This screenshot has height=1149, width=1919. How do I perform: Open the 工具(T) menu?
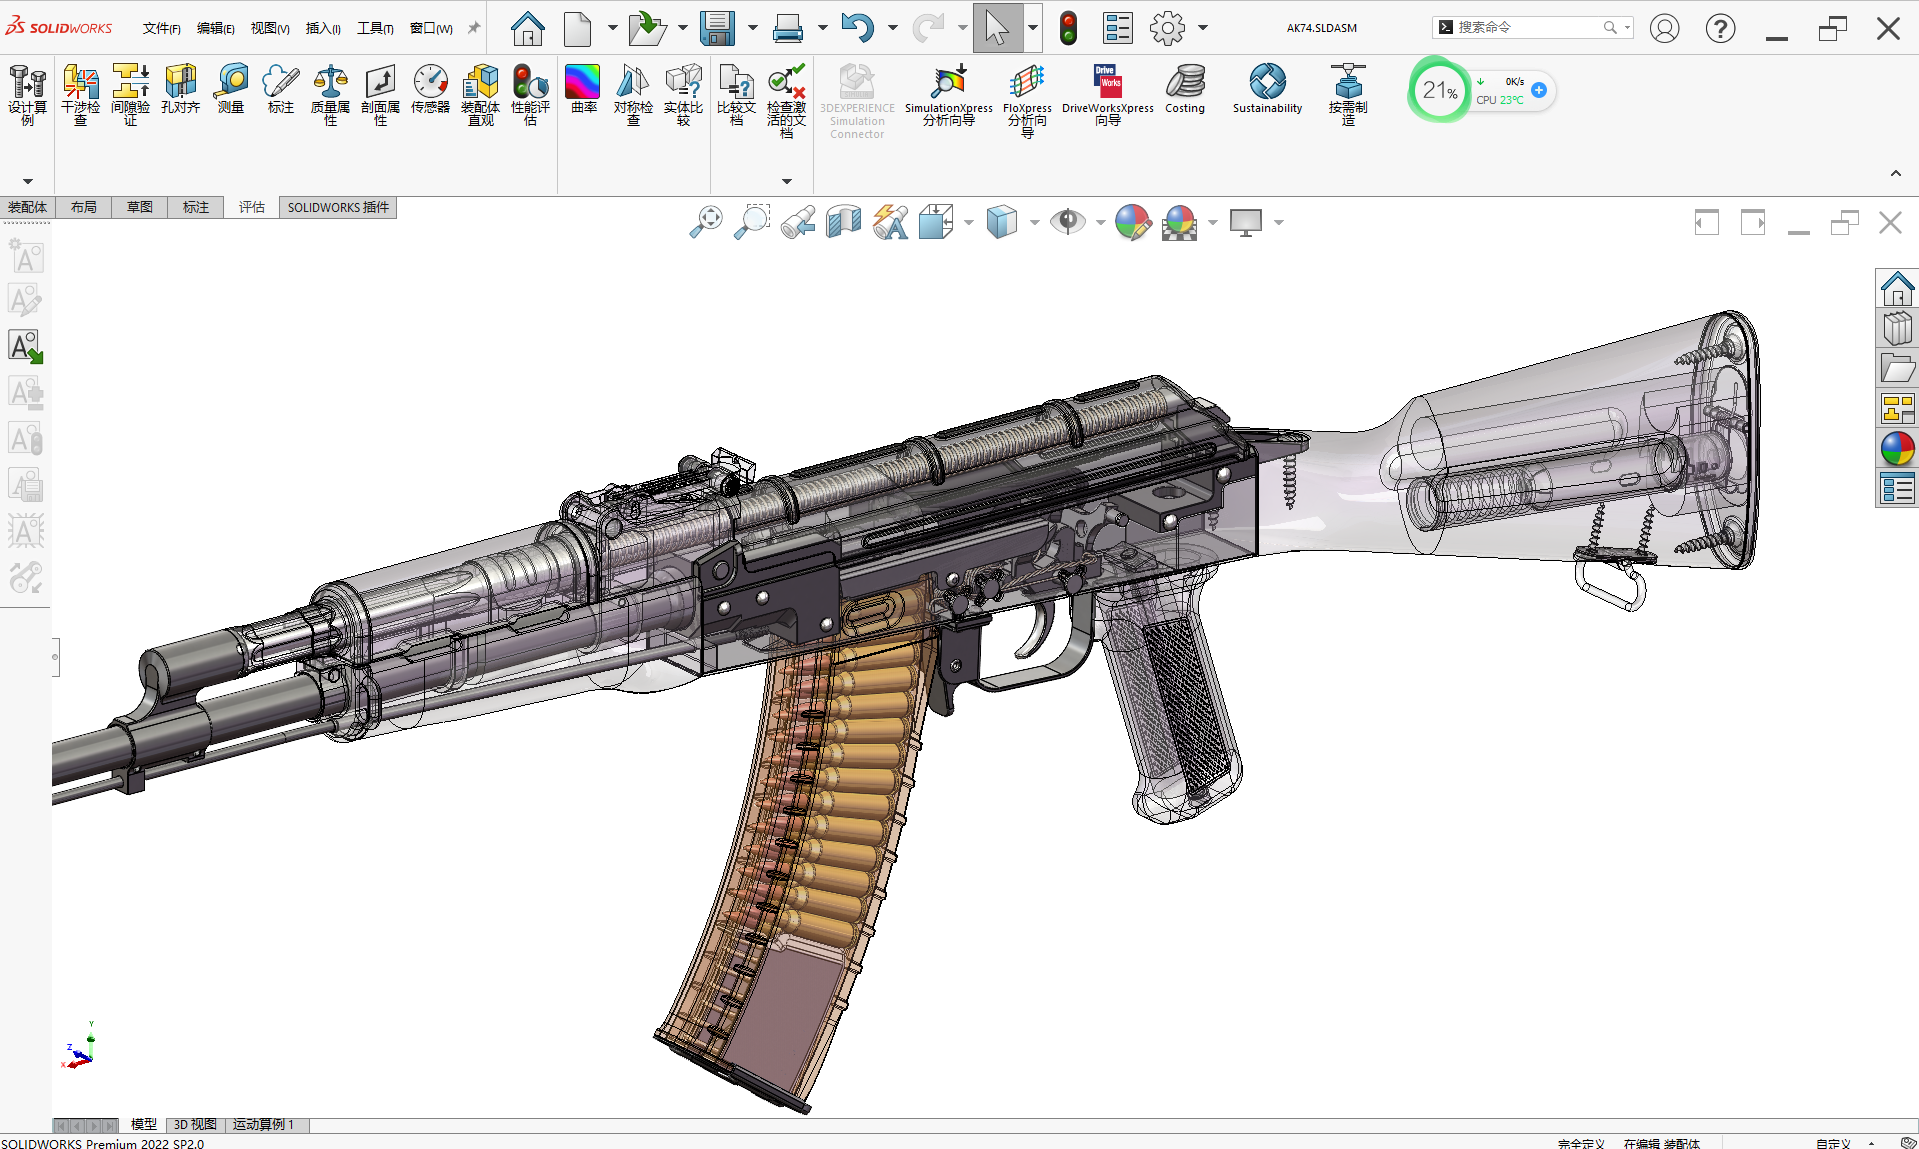(x=375, y=28)
